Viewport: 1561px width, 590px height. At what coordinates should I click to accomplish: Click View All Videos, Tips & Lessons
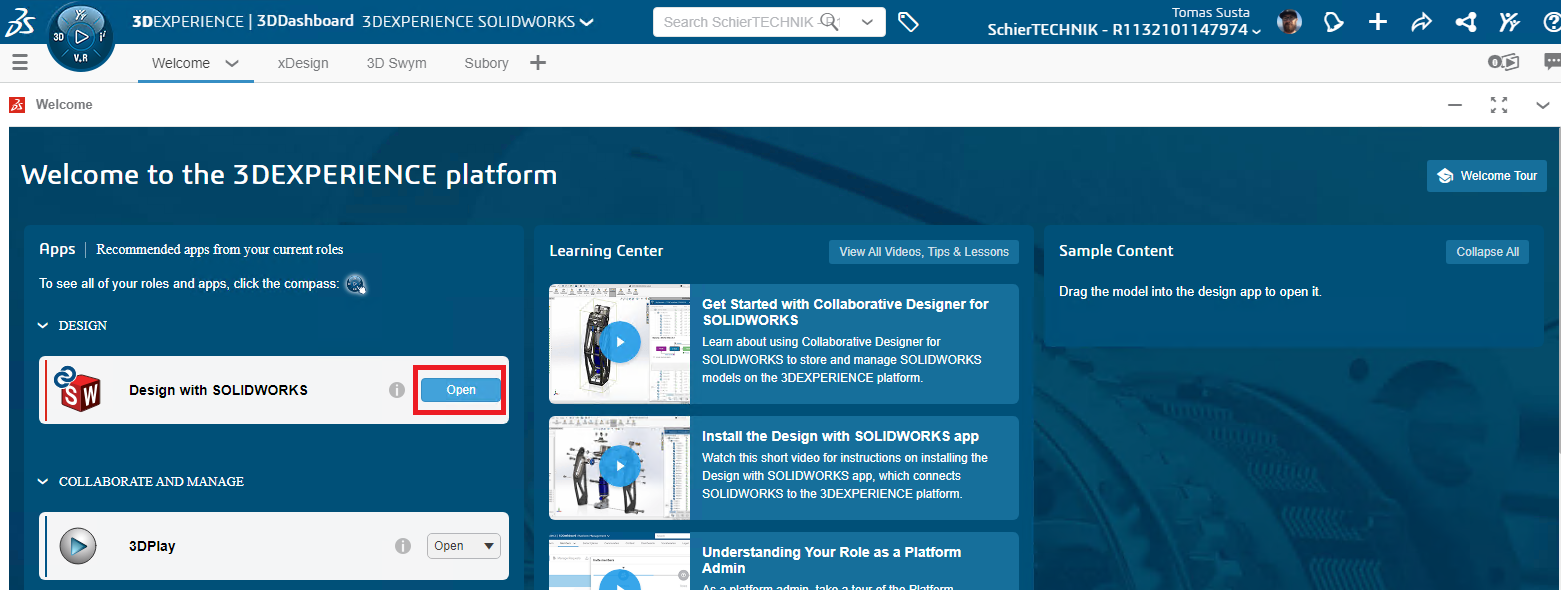(924, 252)
